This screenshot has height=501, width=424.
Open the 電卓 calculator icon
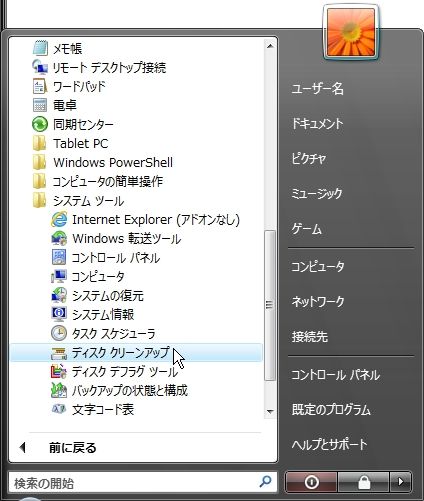(x=40, y=105)
